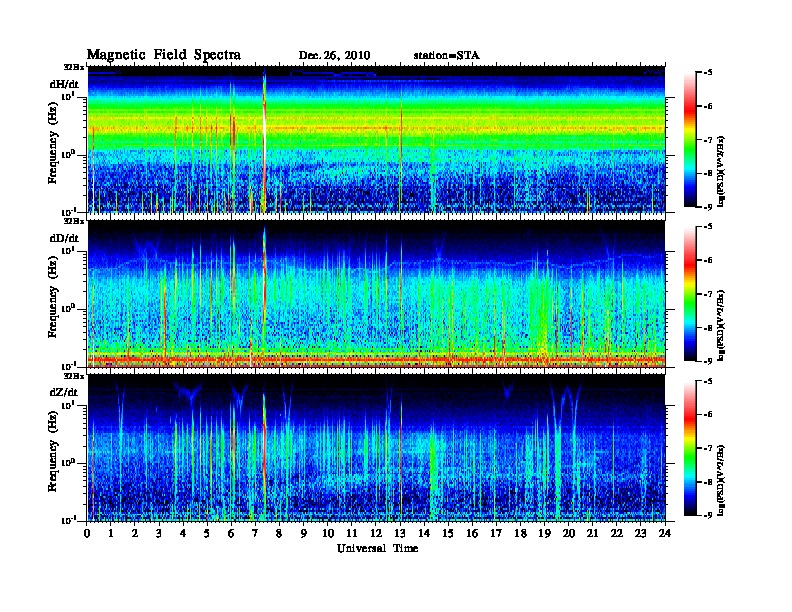Image resolution: width=792 pixels, height=612 pixels.
Task: Click the dH/dt spectrogram color bar
Action: [x=690, y=140]
